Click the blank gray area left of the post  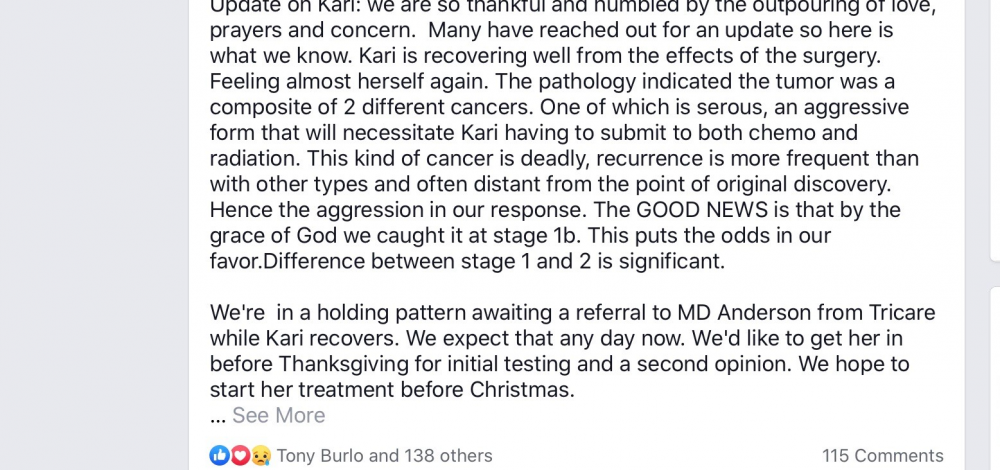point(94,235)
